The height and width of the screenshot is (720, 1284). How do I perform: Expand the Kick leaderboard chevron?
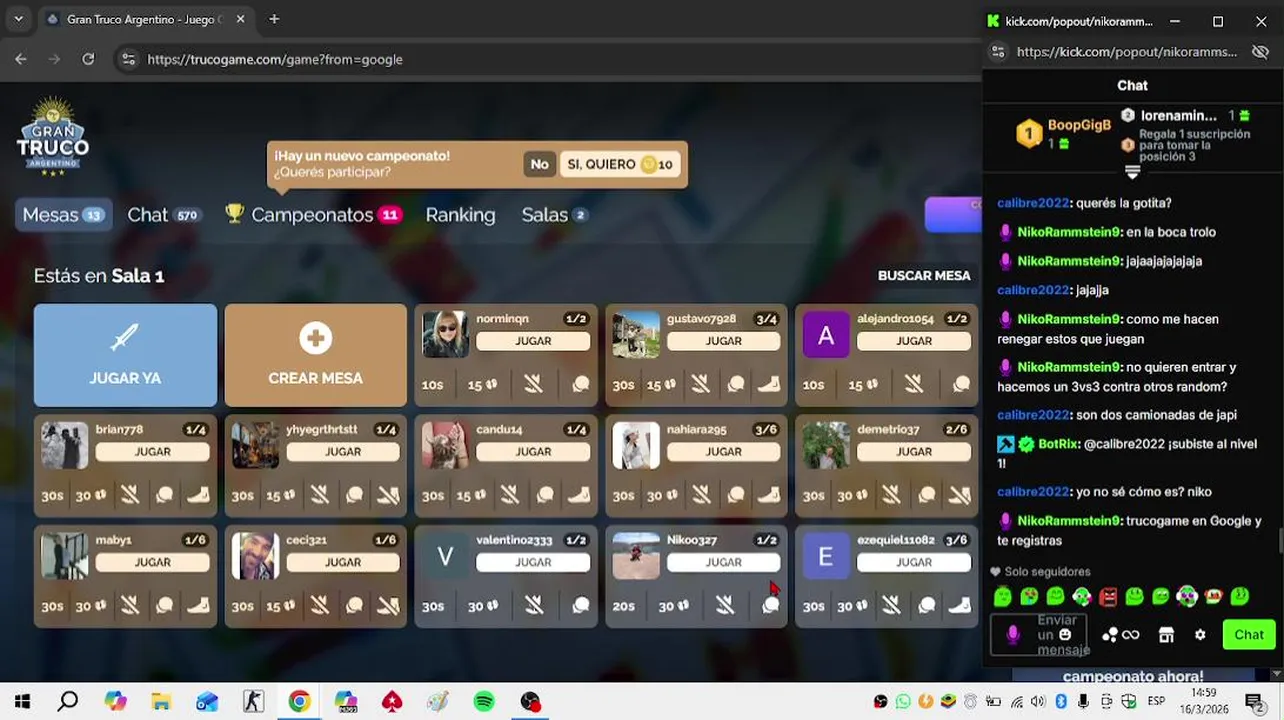[x=1132, y=172]
